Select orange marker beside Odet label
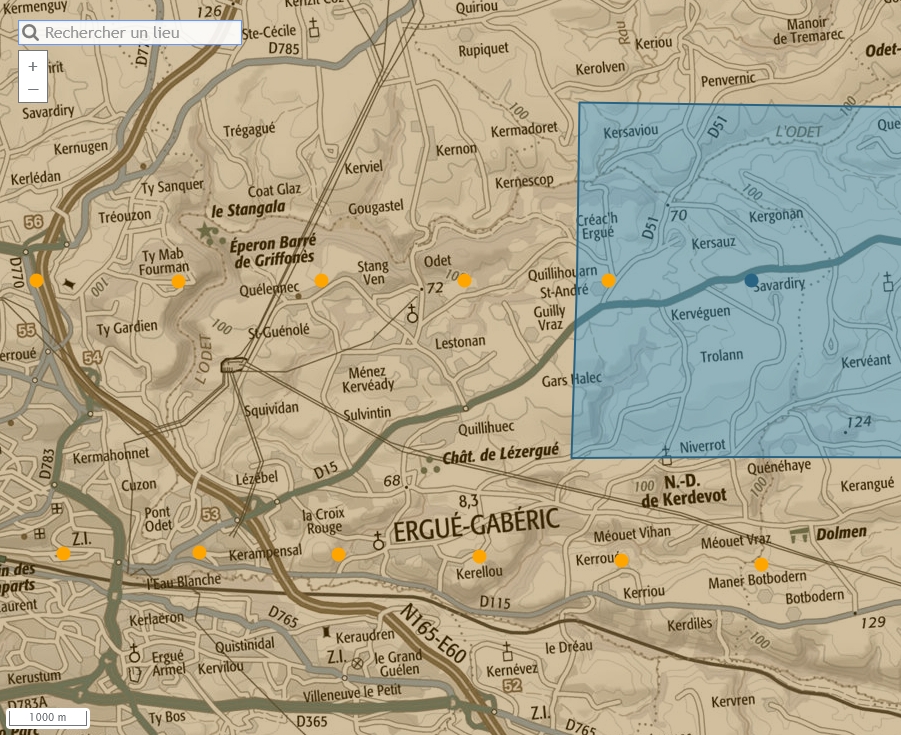Viewport: 901px width, 735px height. tap(465, 280)
